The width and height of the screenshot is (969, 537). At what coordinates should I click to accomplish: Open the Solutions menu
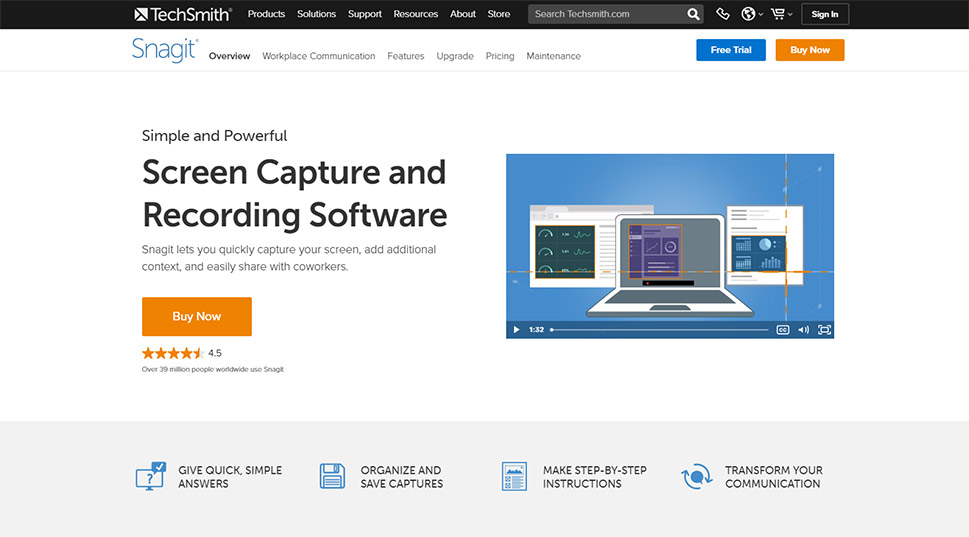pos(316,14)
